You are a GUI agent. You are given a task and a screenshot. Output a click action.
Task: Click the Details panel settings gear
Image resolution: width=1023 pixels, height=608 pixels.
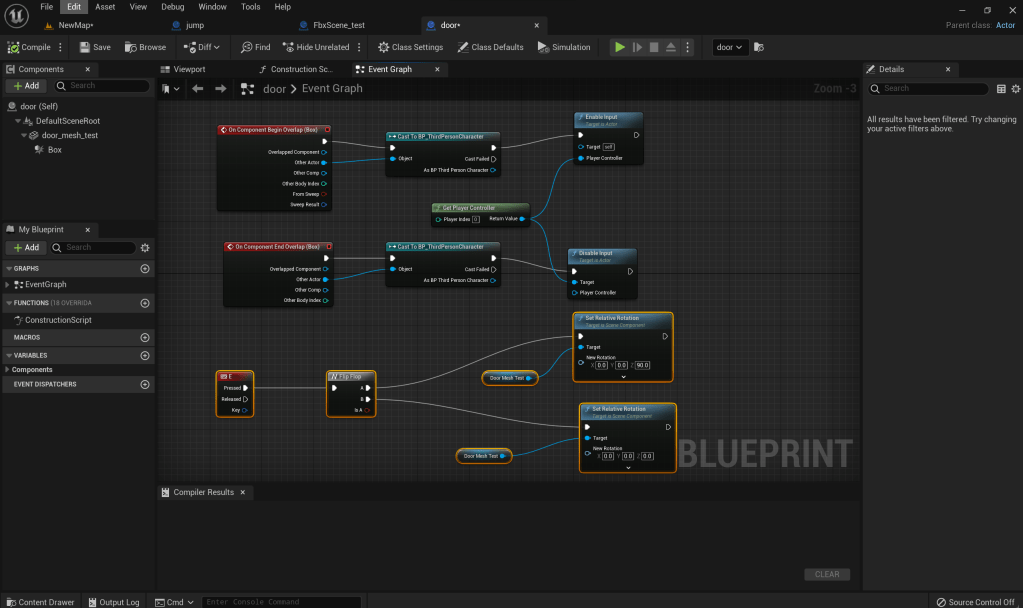1015,88
